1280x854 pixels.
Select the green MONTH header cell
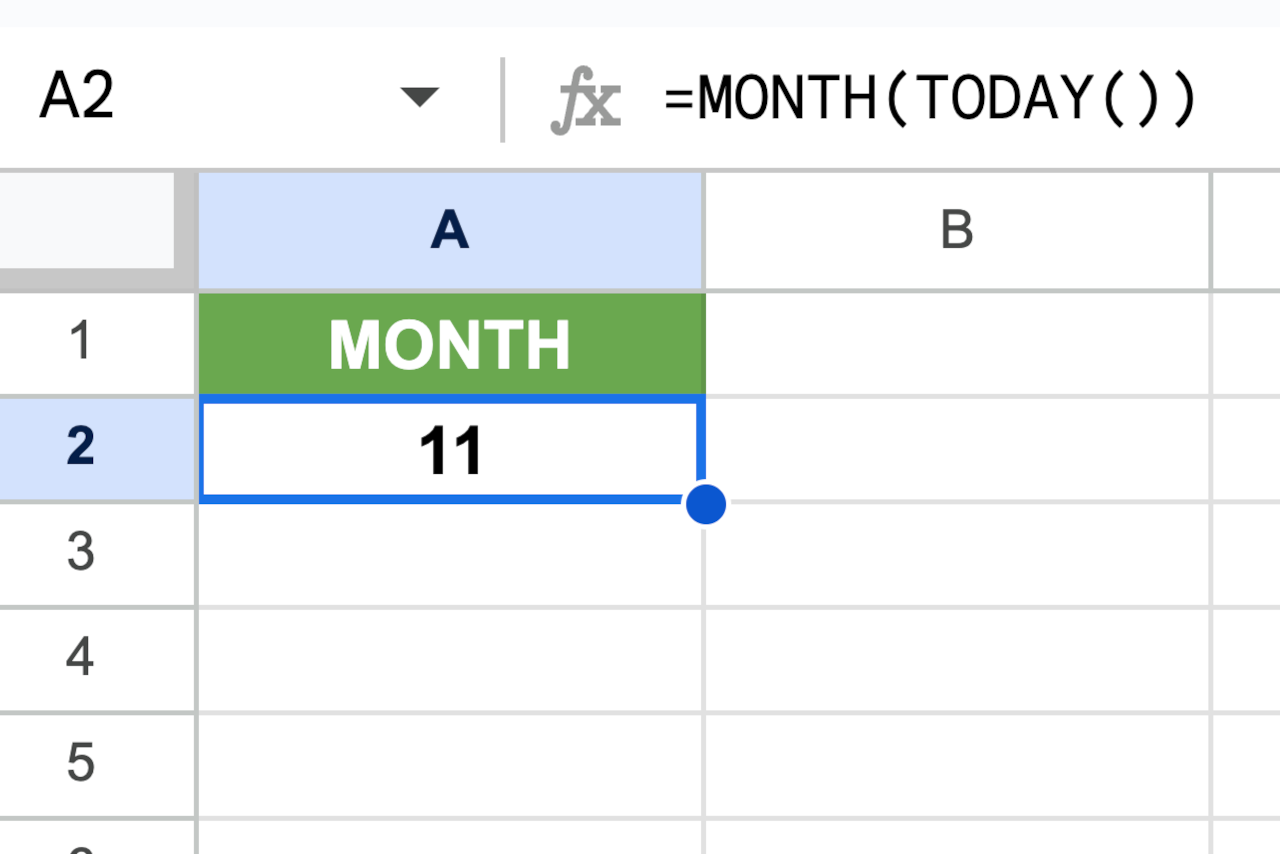(x=450, y=343)
